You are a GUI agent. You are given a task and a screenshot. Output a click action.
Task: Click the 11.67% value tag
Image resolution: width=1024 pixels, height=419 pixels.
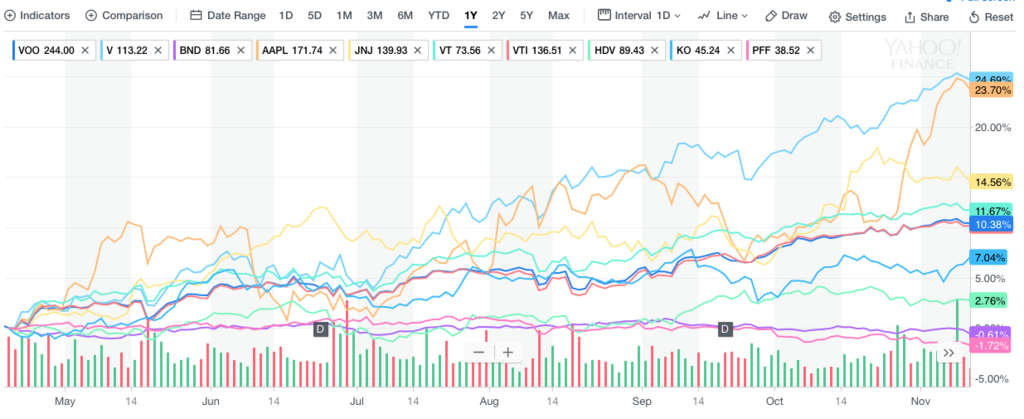point(992,211)
